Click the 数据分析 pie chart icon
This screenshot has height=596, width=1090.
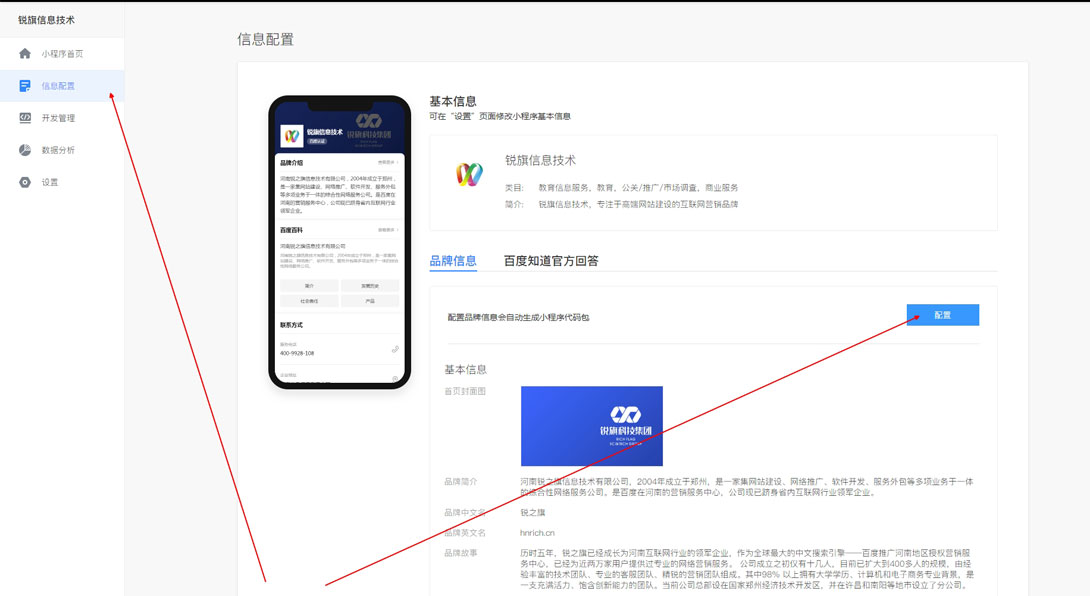25,150
